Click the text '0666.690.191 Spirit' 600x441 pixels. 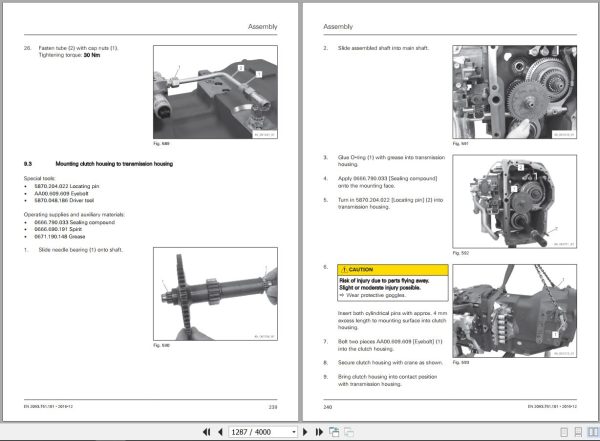tap(58, 229)
